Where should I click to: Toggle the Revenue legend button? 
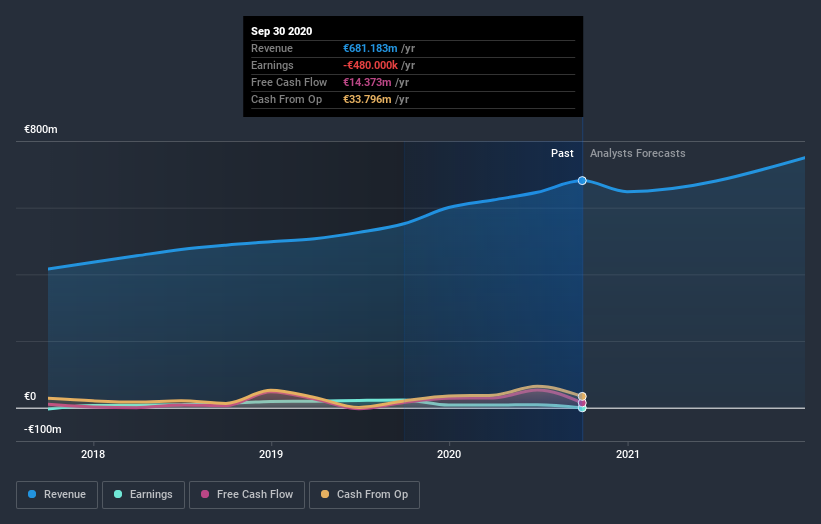[57, 495]
